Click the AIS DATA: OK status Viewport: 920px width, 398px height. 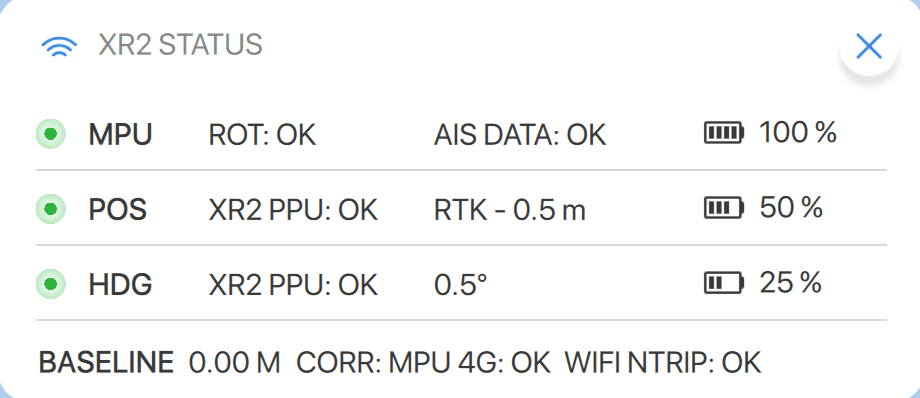point(520,135)
